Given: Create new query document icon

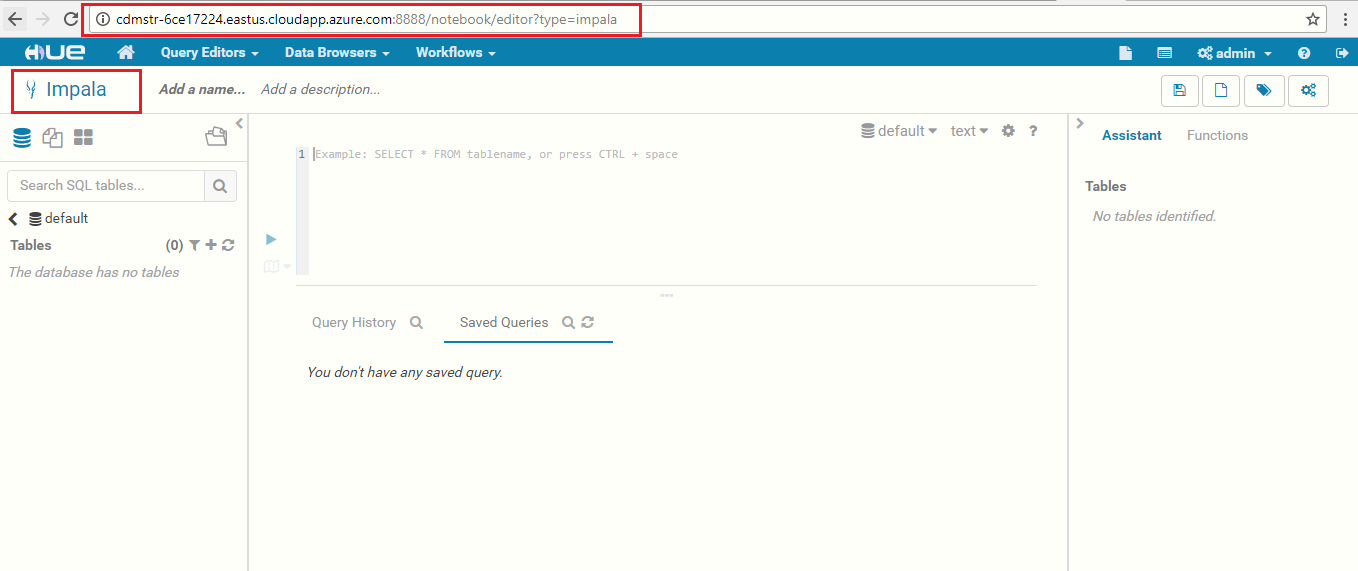Looking at the screenshot, I should tap(1221, 90).
